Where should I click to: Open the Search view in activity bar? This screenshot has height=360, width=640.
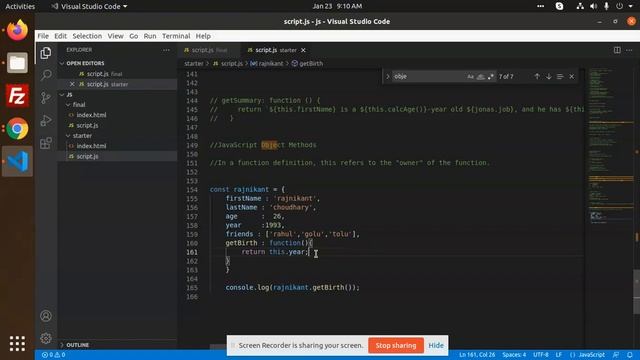pyautogui.click(x=46, y=75)
